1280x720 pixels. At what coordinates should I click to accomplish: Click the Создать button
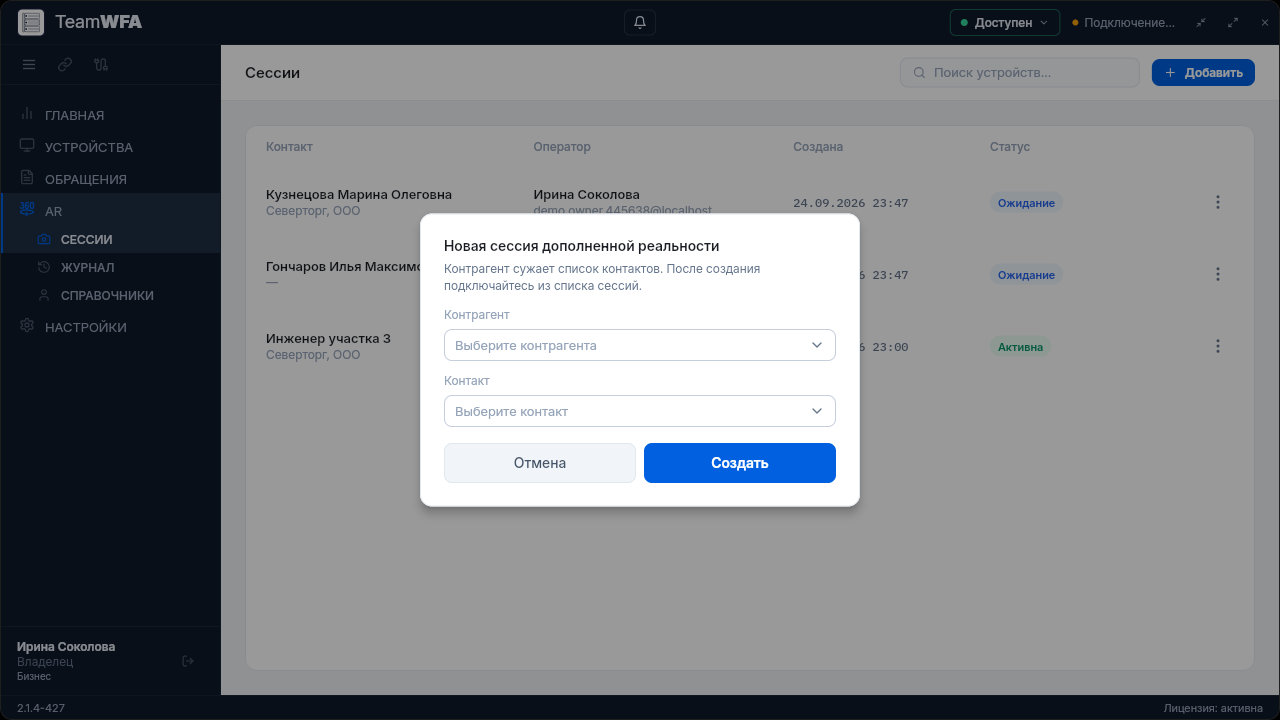(x=740, y=463)
